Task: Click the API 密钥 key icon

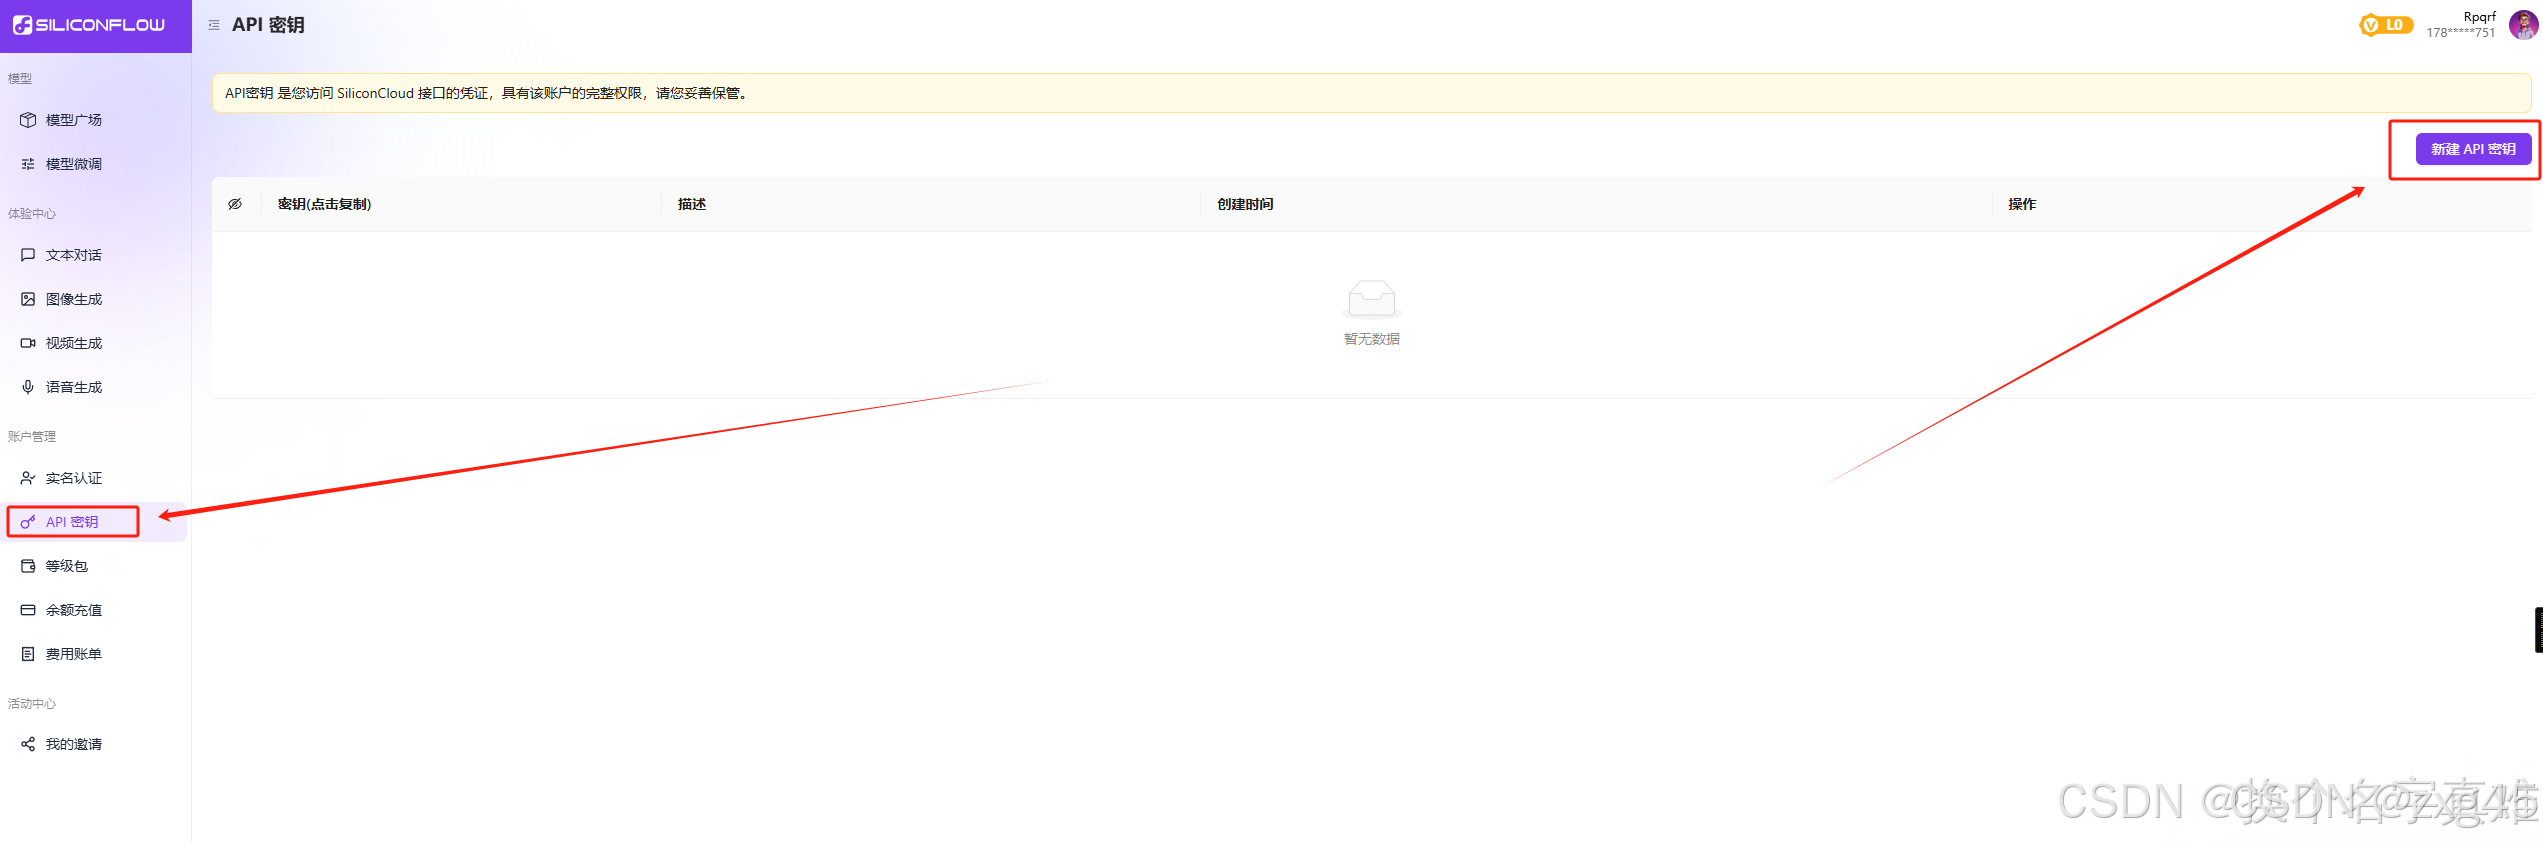Action: pos(28,522)
